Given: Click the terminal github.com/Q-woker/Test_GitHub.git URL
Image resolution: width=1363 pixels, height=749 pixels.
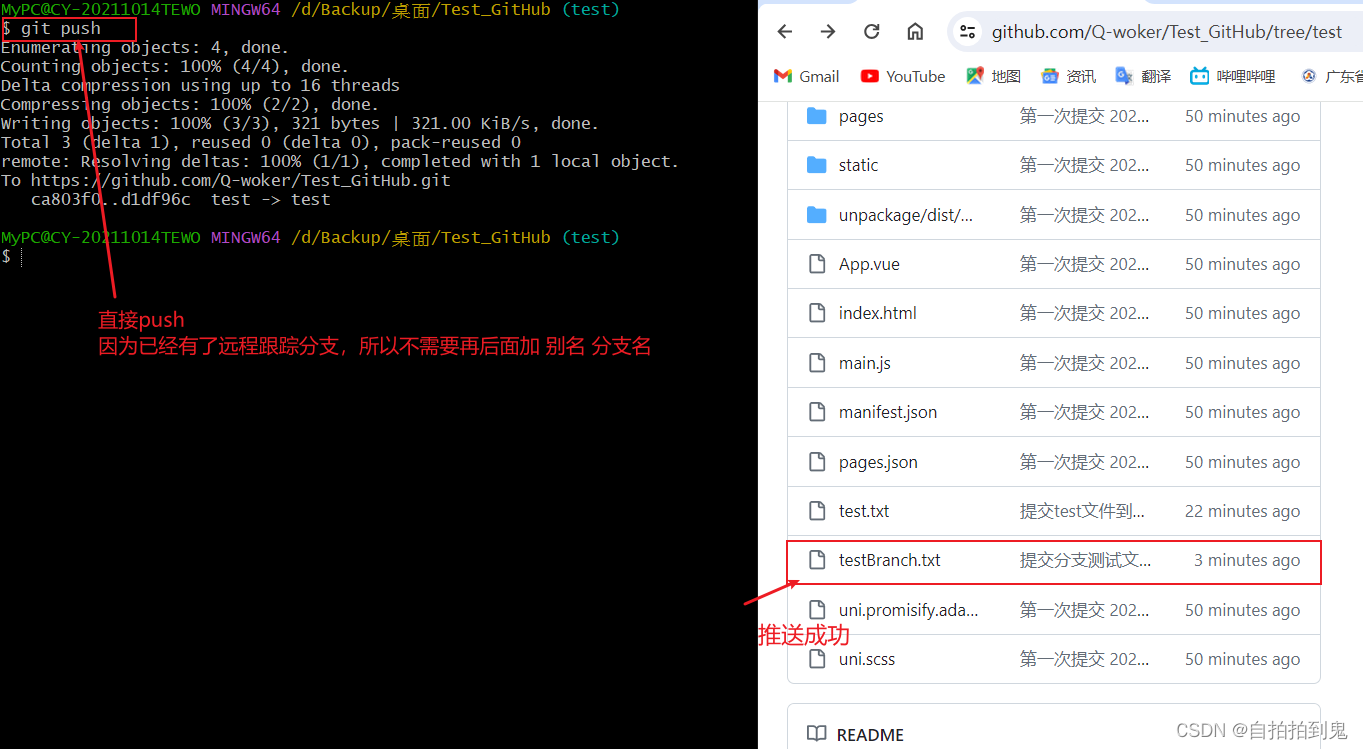Looking at the screenshot, I should (241, 180).
